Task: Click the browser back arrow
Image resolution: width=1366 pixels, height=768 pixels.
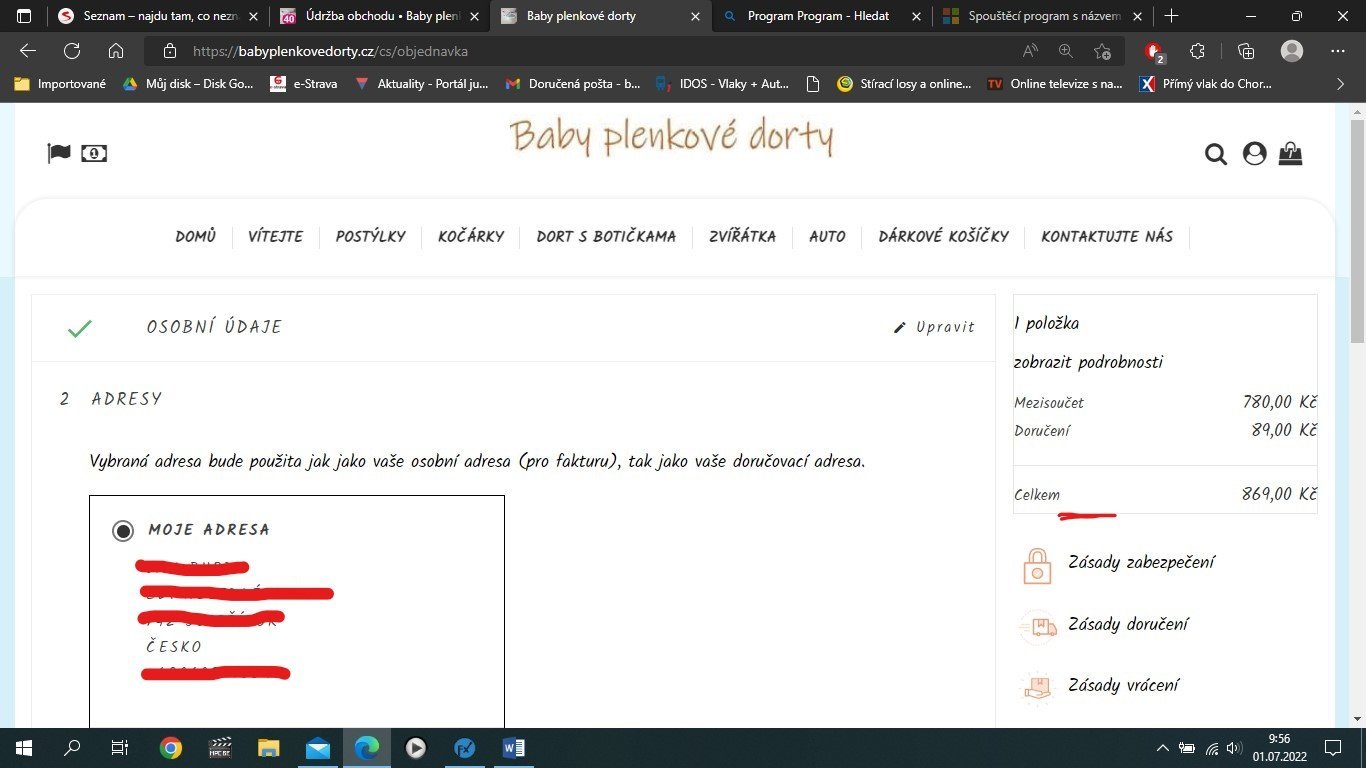Action: click(x=28, y=51)
